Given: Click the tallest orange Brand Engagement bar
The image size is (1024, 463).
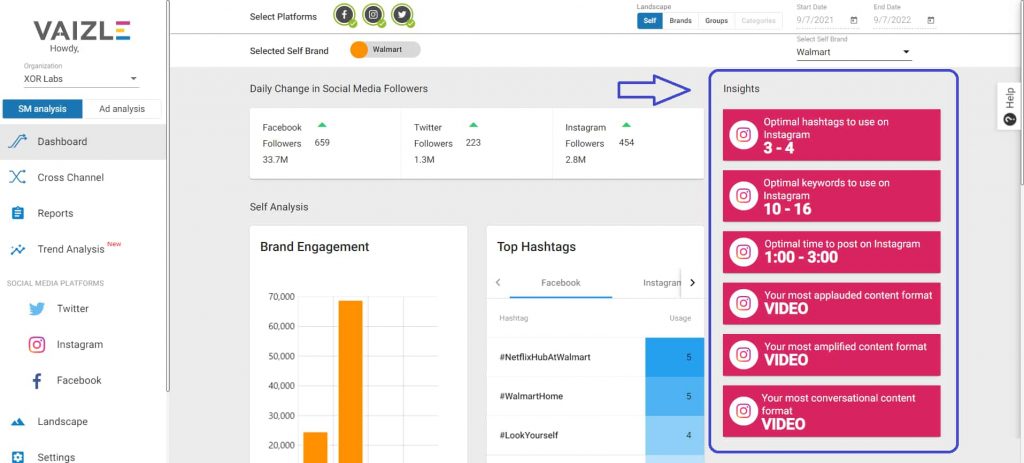Looking at the screenshot, I should [x=350, y=381].
